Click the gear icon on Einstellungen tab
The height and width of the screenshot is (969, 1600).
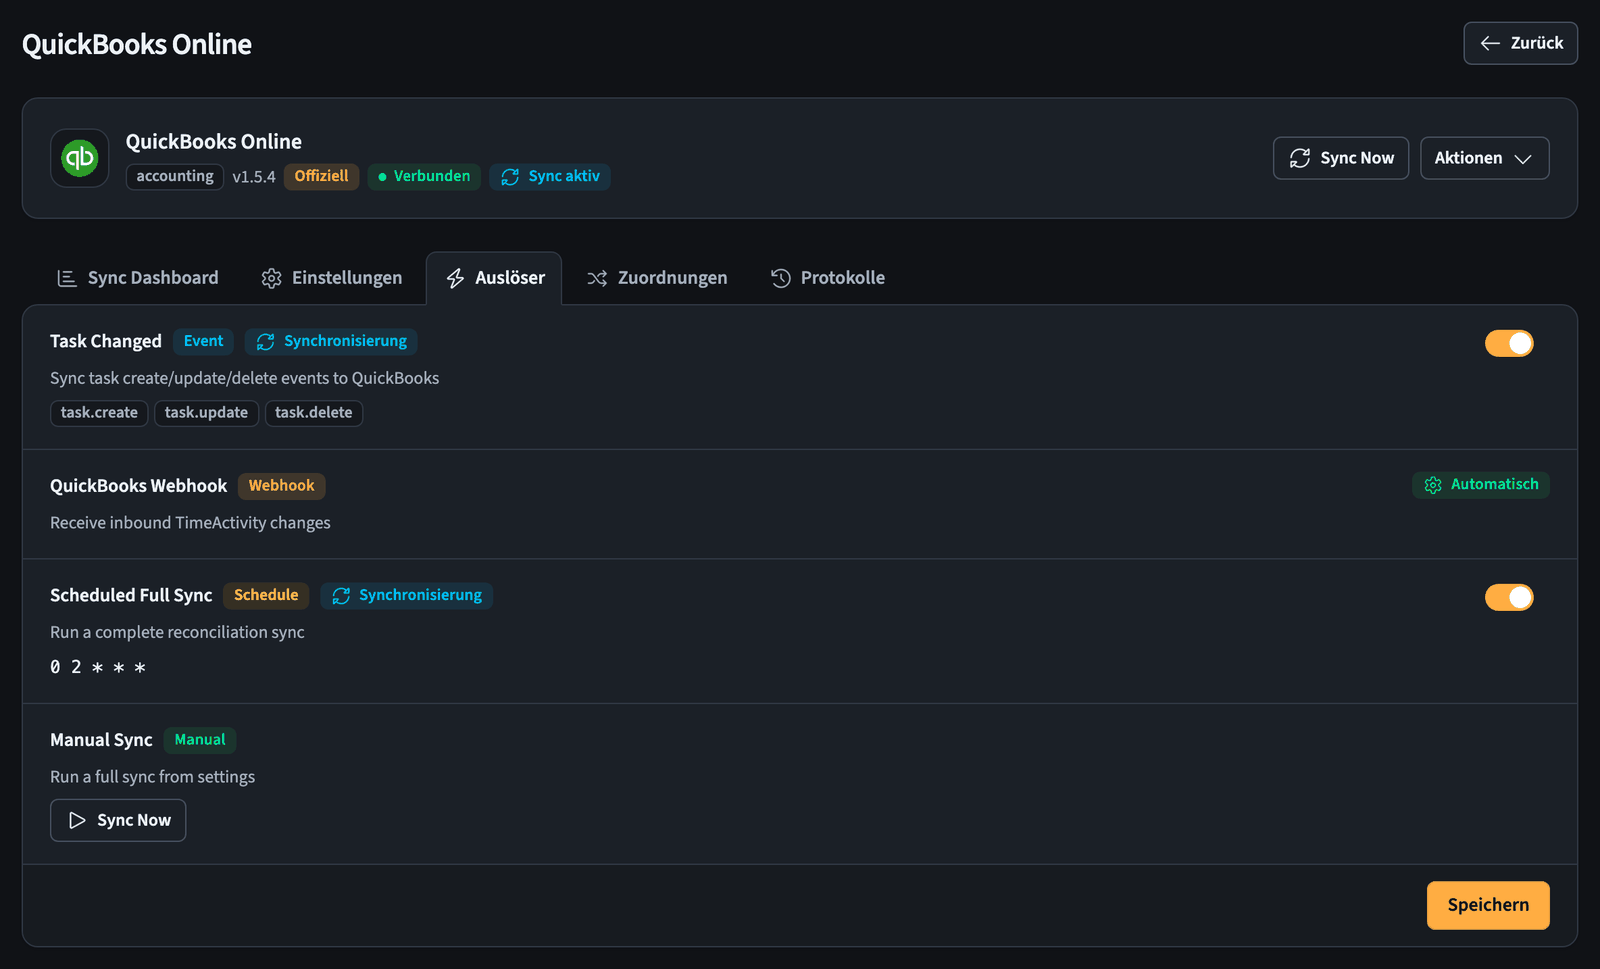tap(271, 278)
